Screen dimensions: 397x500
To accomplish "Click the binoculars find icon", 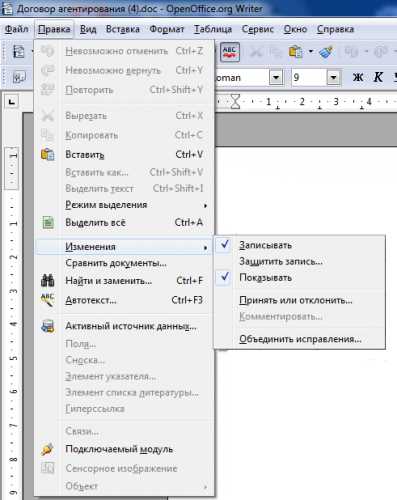I will (x=48, y=281).
